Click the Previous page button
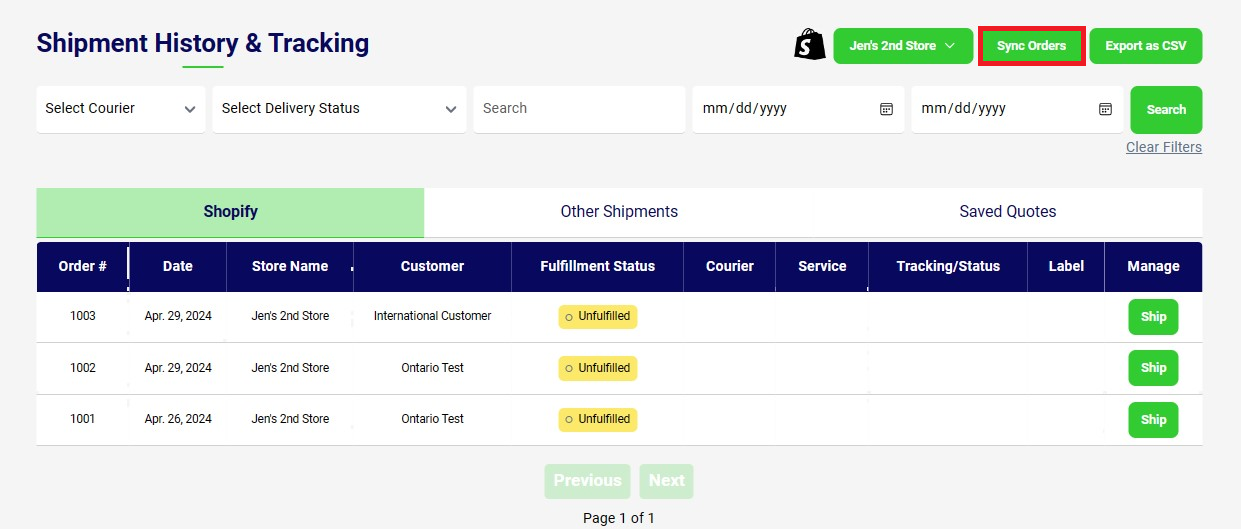Viewport: 1241px width, 529px height. (587, 481)
